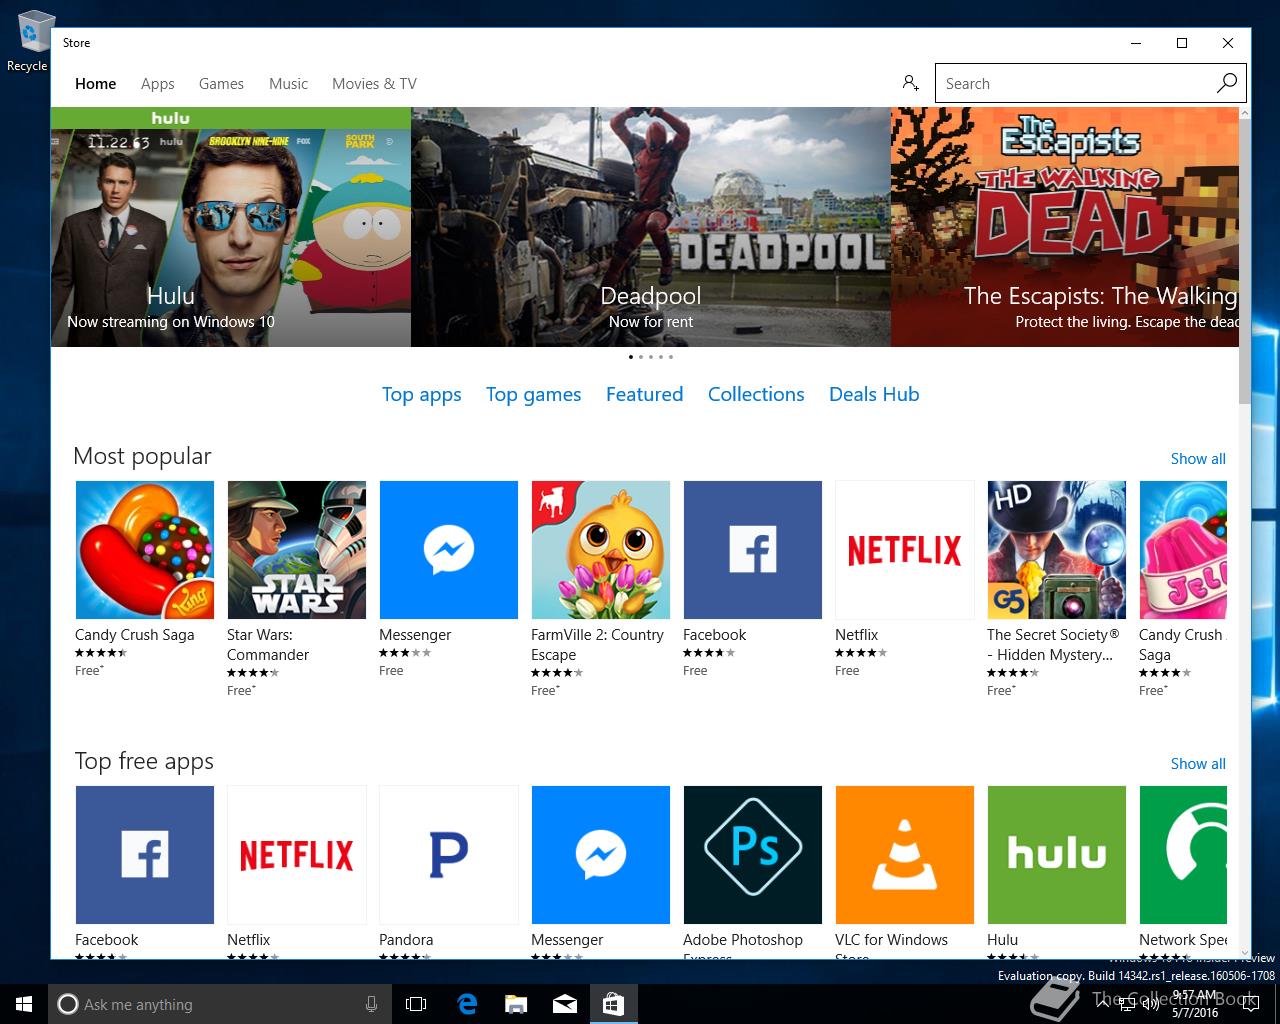Switch to the Games tab
Viewport: 1280px width, 1024px height.
coord(221,84)
